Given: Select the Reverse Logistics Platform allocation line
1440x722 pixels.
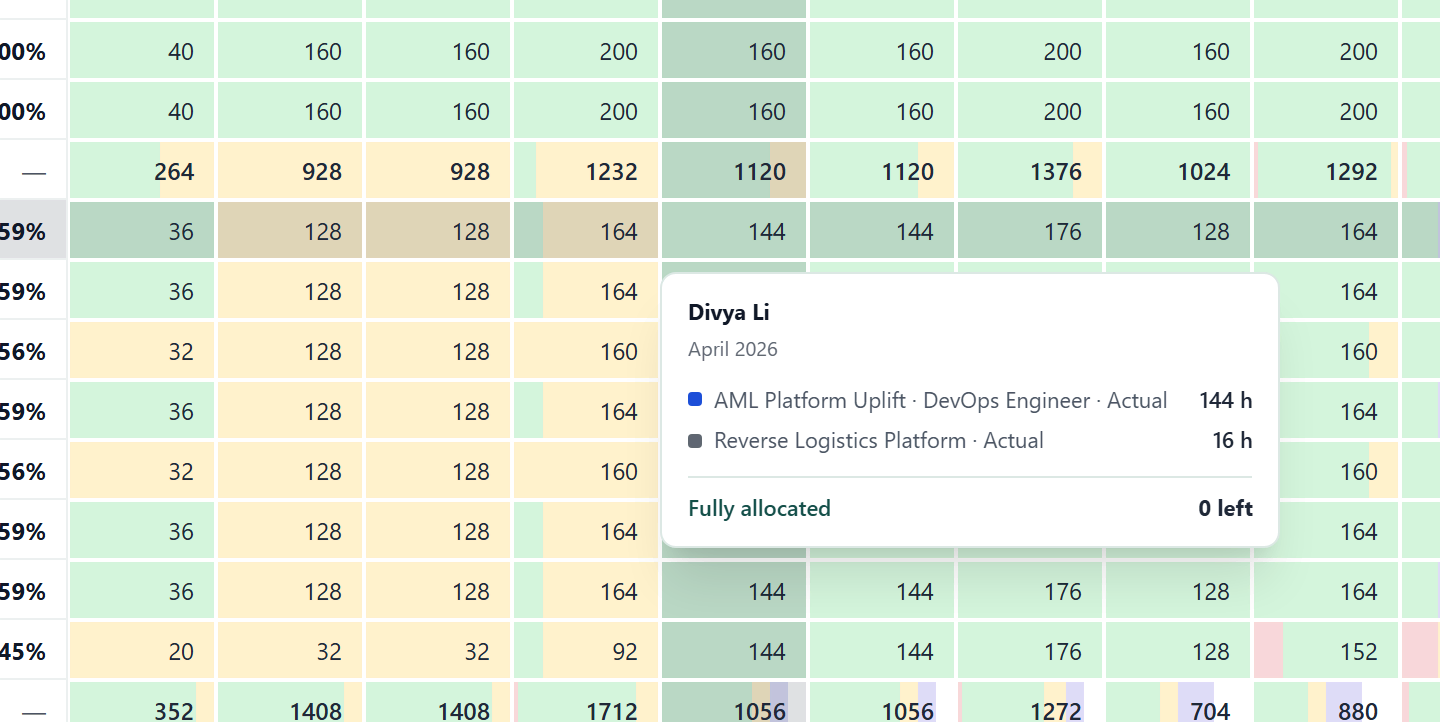Looking at the screenshot, I should (970, 440).
